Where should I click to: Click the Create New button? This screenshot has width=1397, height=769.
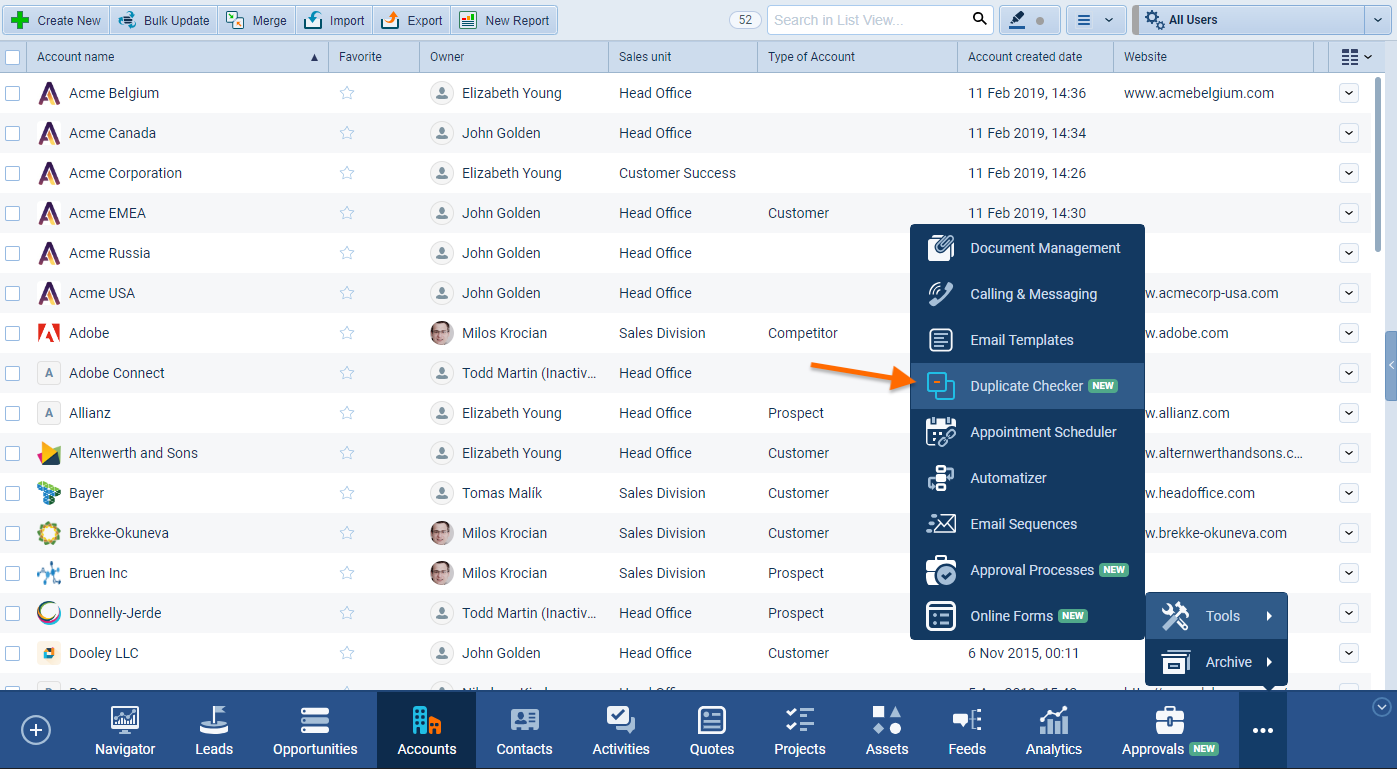point(56,19)
